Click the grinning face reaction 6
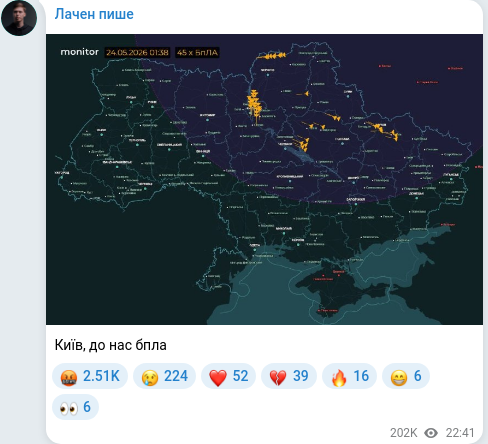488x444 pixels. click(x=406, y=376)
